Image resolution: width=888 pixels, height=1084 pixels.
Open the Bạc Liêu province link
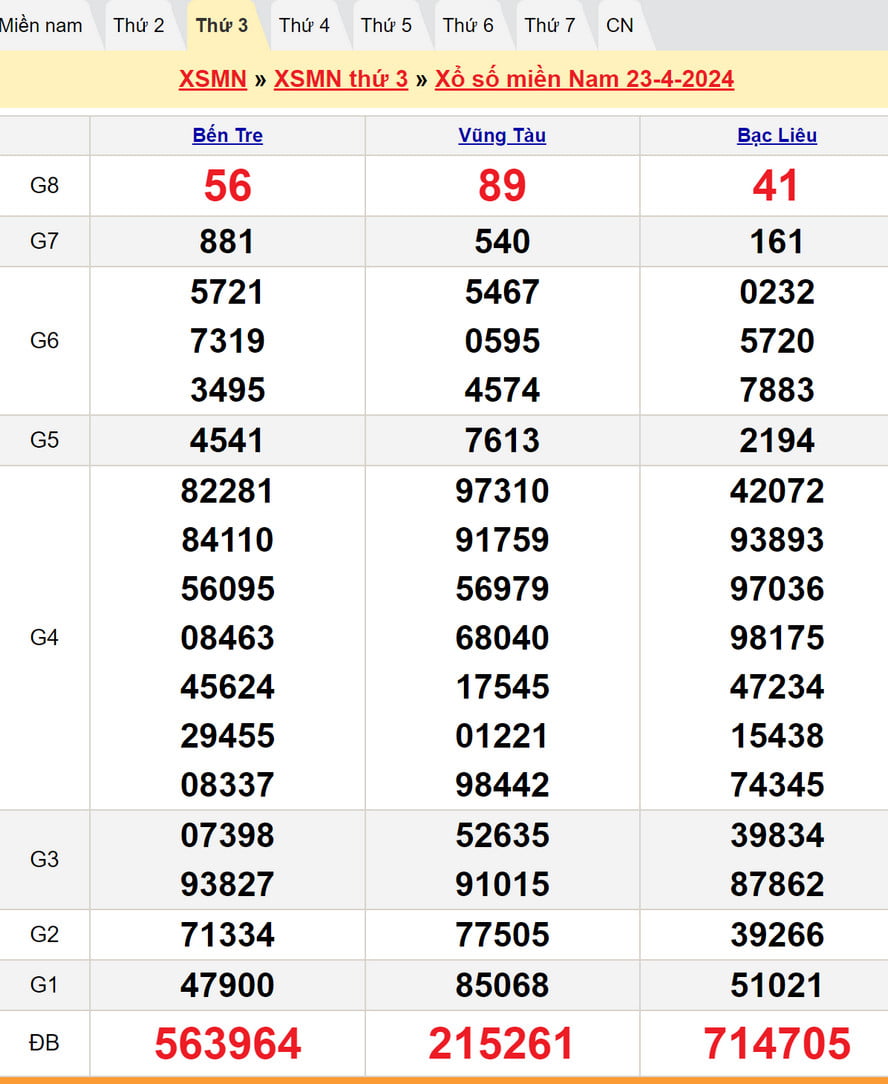click(777, 136)
